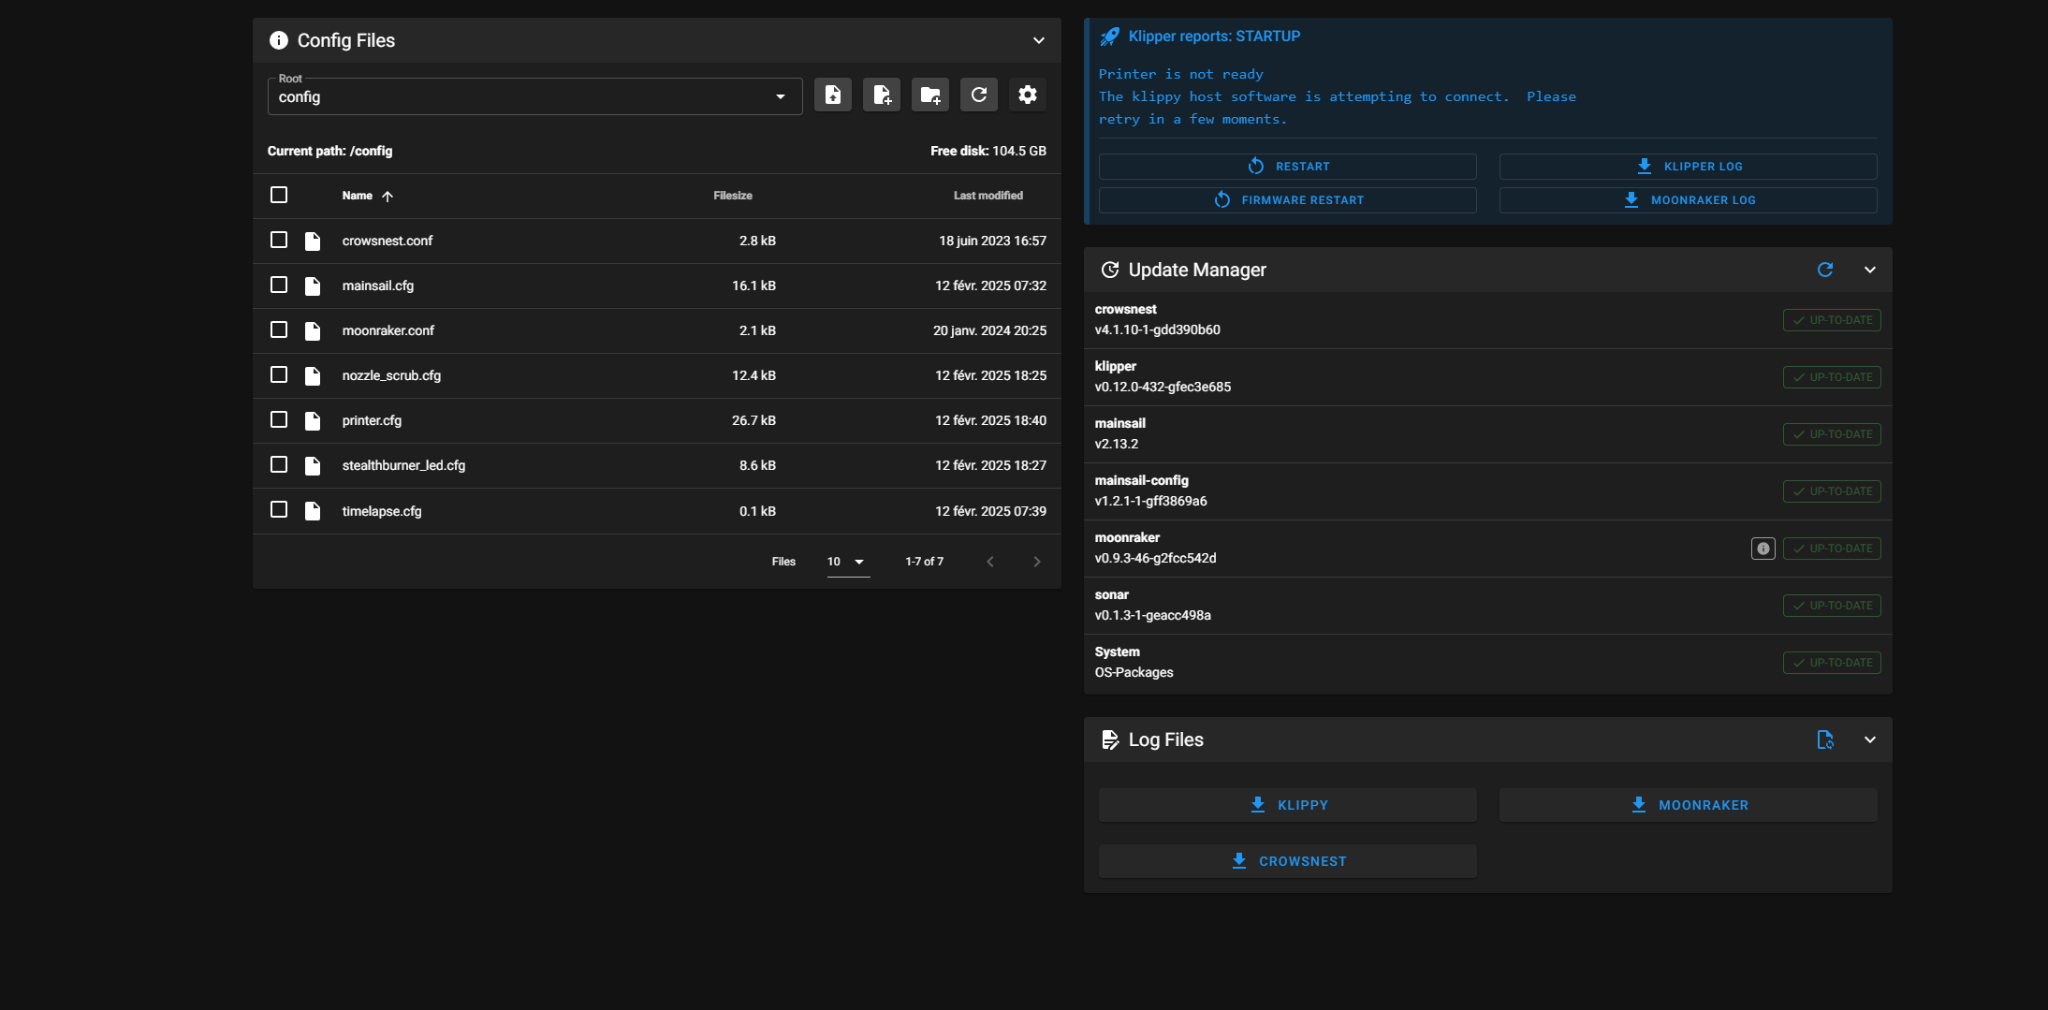Go to the previous files page

[990, 562]
